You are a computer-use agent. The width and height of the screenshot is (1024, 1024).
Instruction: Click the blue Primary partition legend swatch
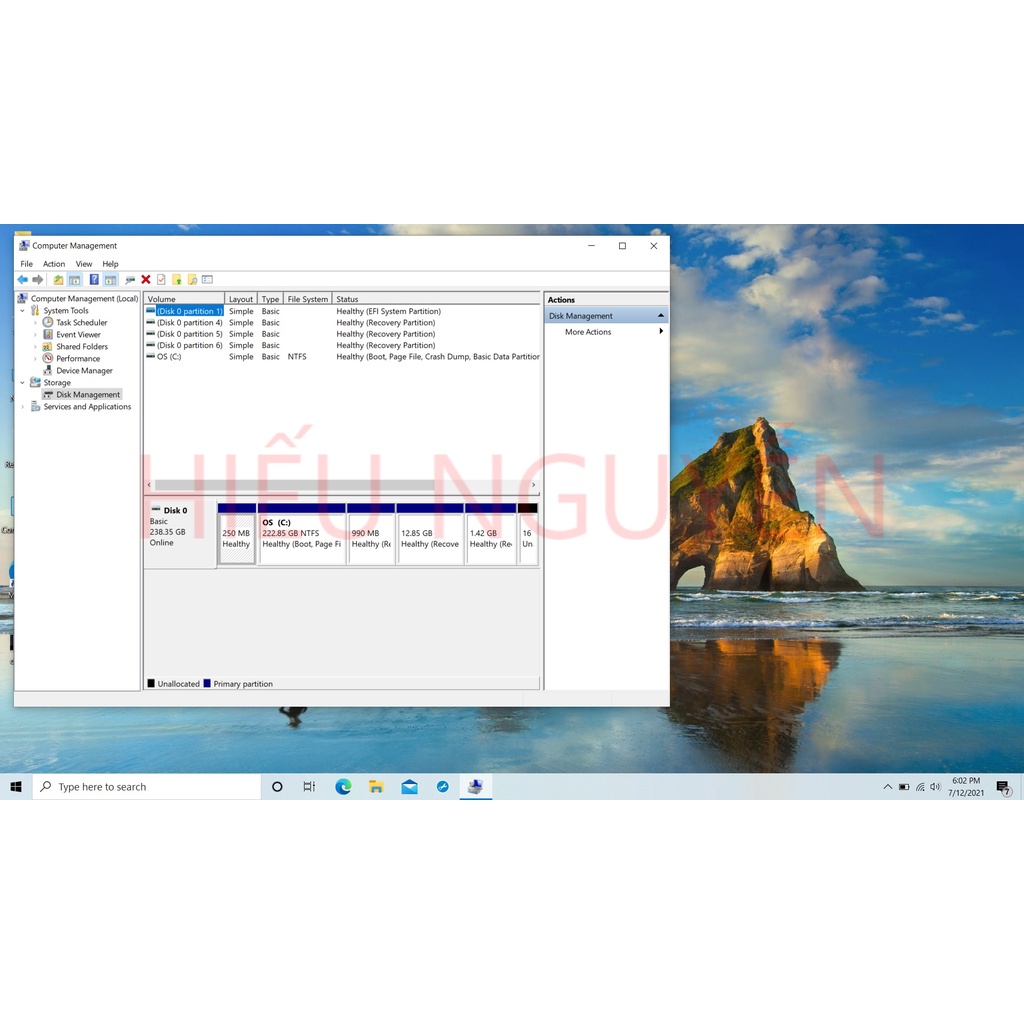point(207,684)
